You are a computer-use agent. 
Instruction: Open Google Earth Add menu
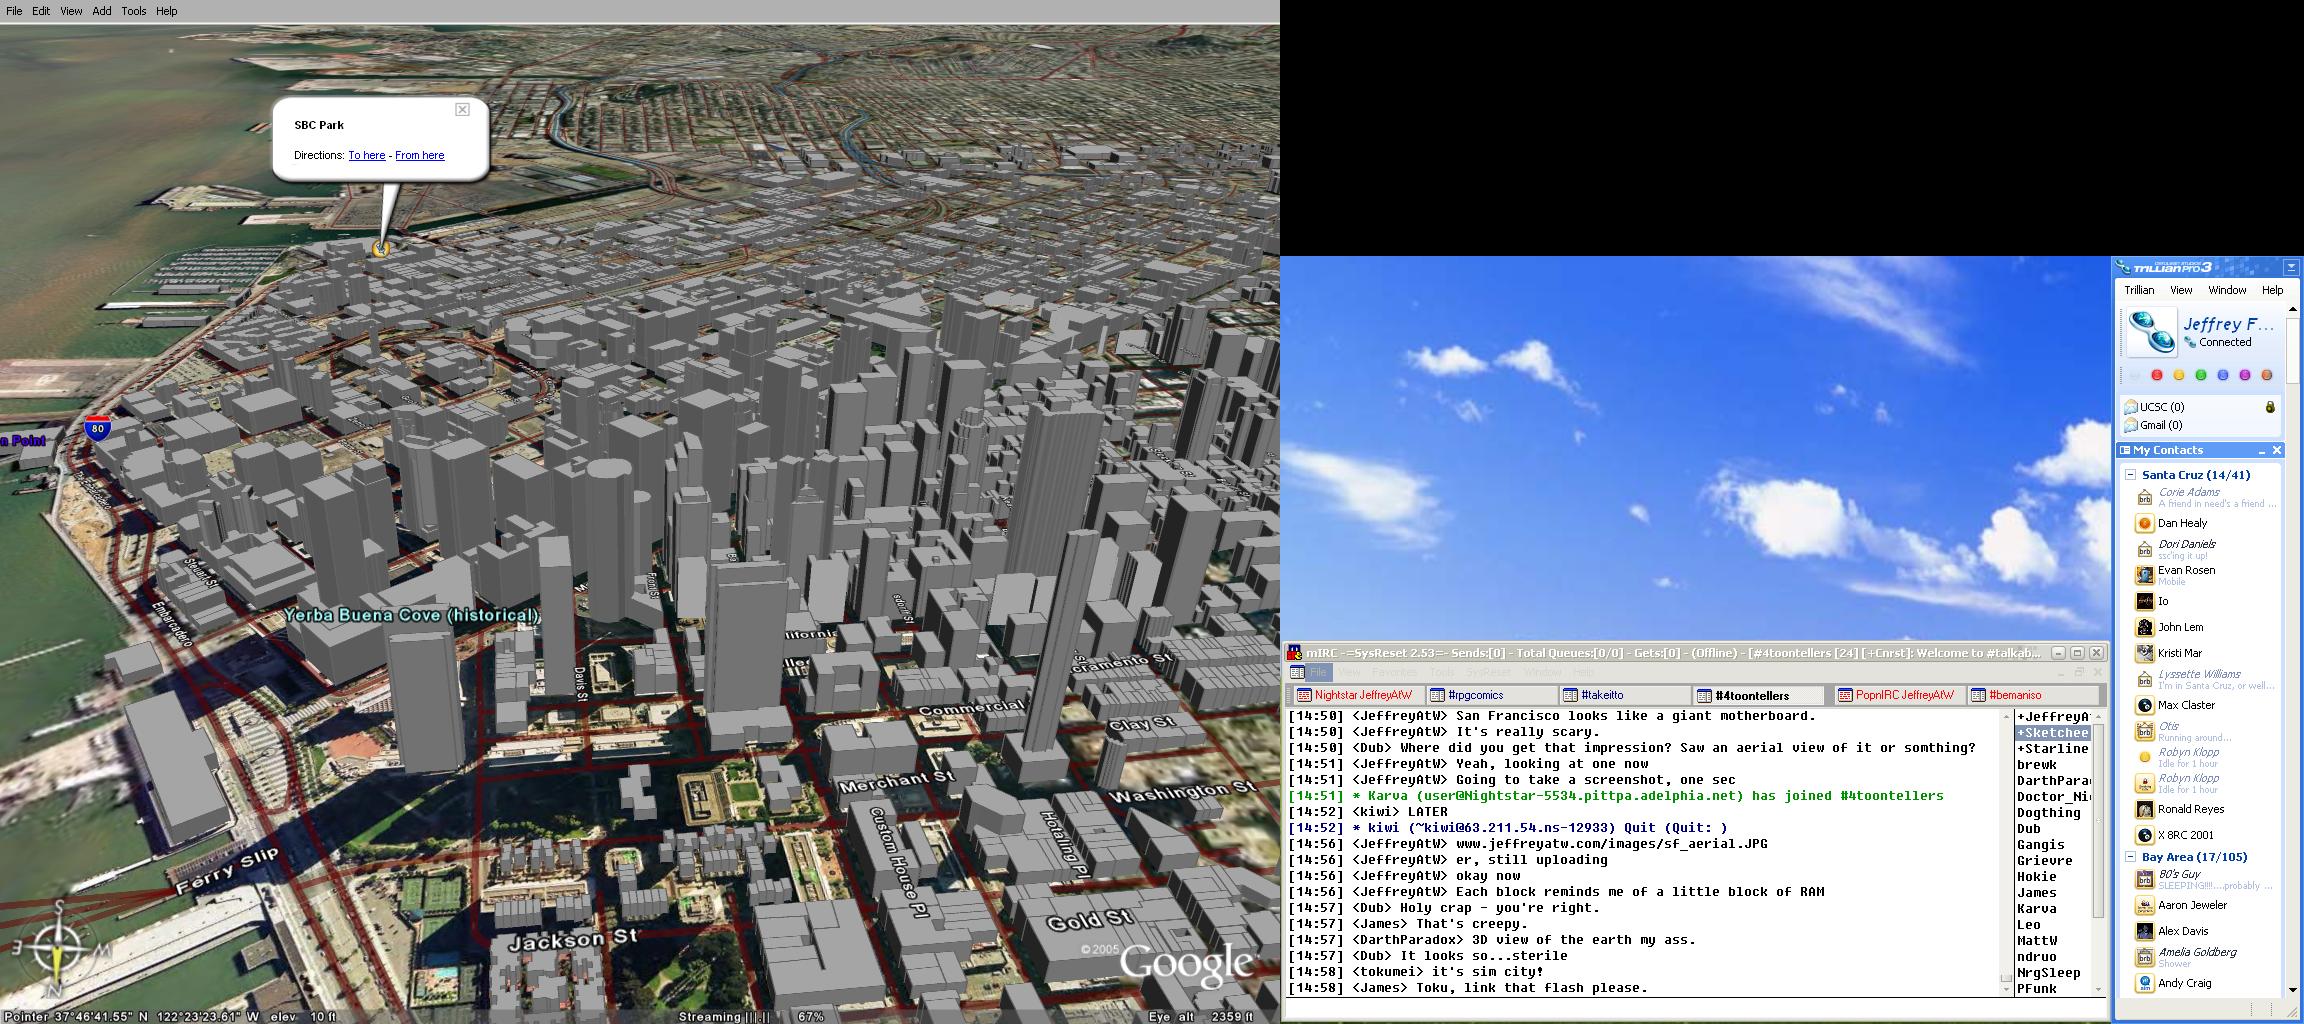pyautogui.click(x=102, y=11)
